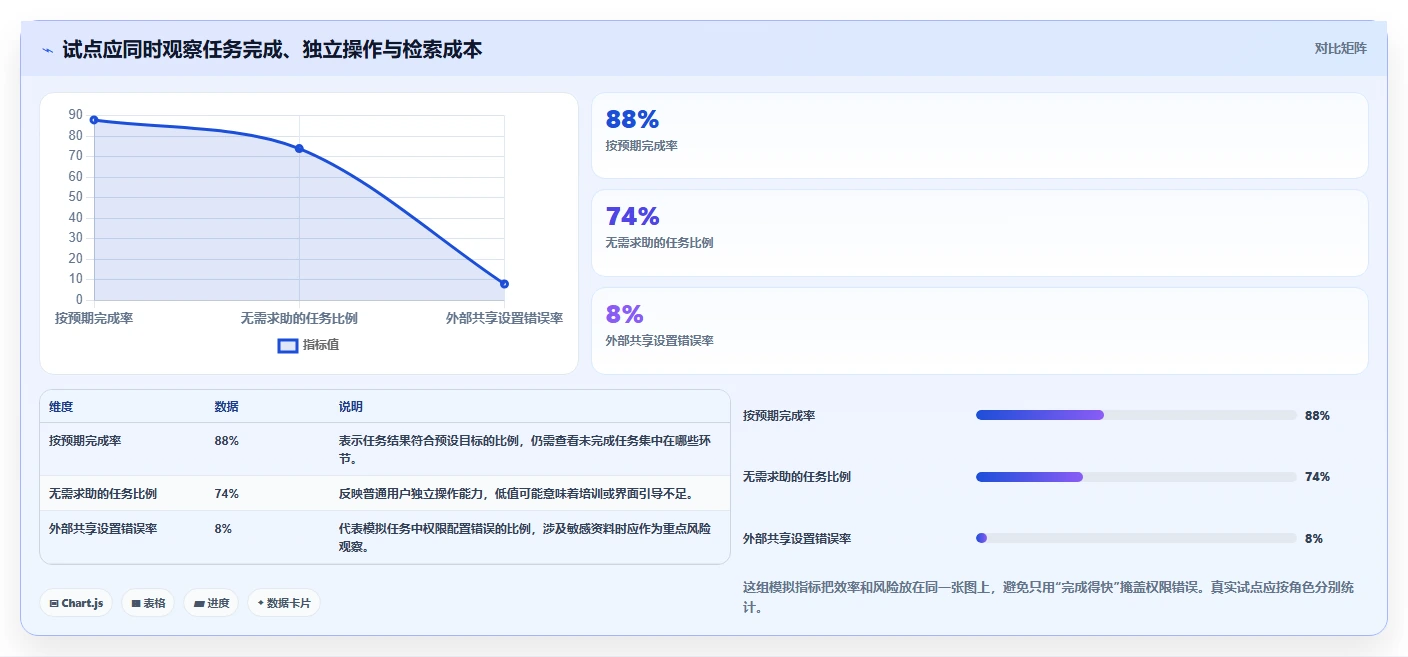Select the 88% 按预期完成率 stat card

979,135
